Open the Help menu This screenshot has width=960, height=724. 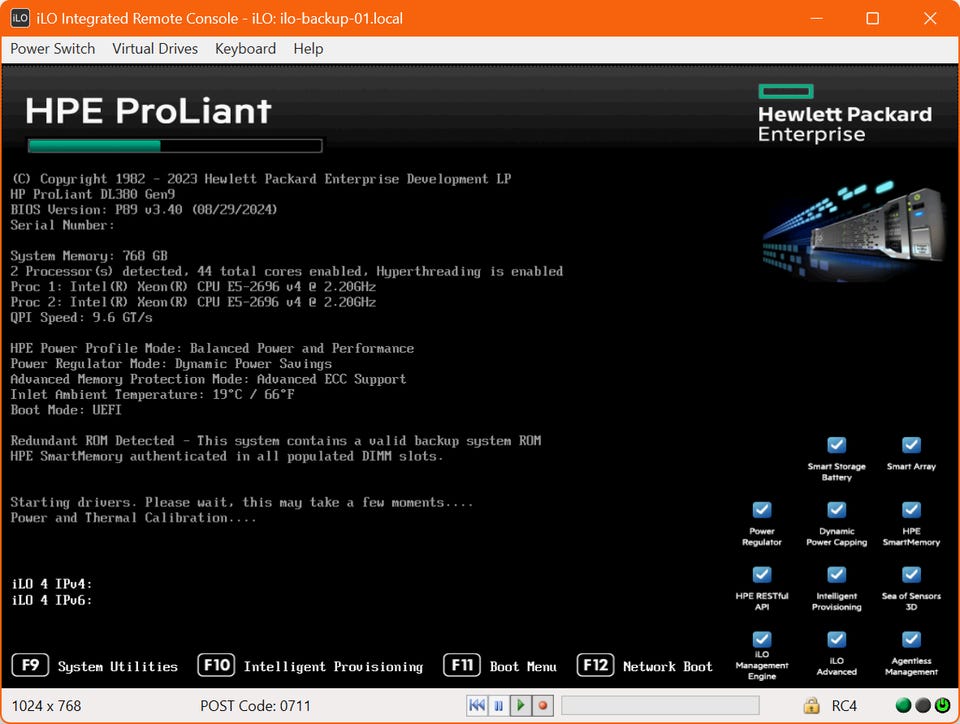308,49
